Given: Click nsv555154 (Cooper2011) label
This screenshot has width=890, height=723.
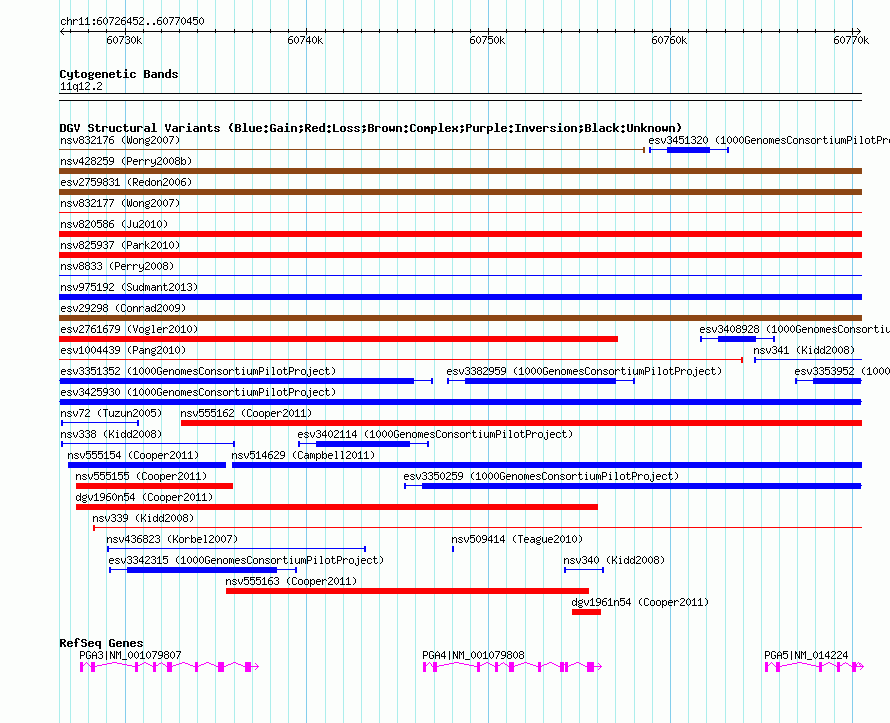Looking at the screenshot, I should 133,455.
